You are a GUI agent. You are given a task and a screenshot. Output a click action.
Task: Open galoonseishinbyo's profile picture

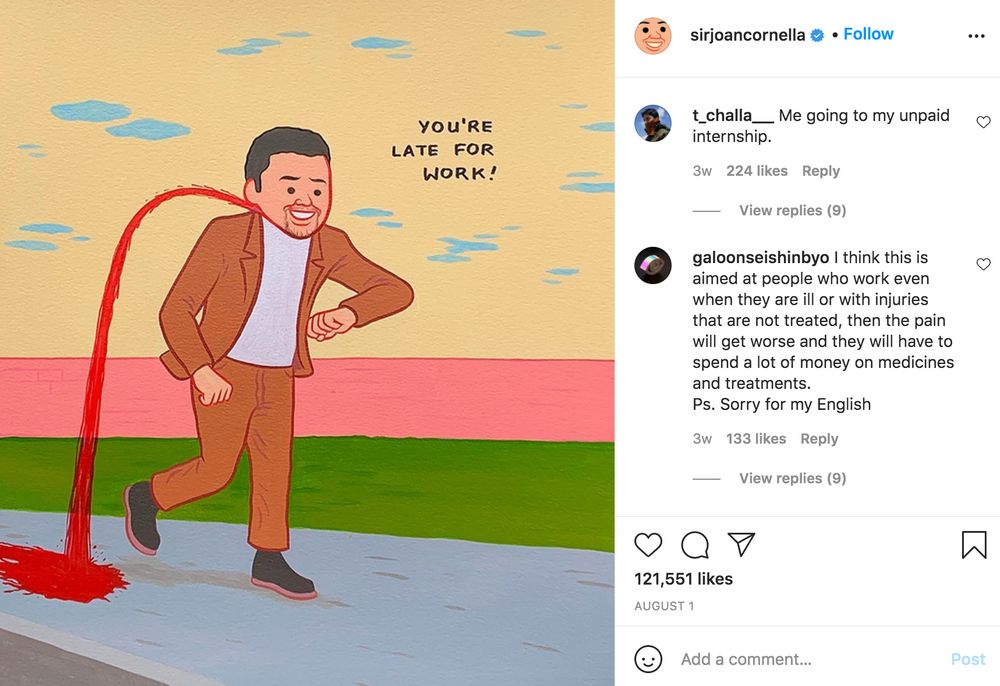tap(653, 265)
